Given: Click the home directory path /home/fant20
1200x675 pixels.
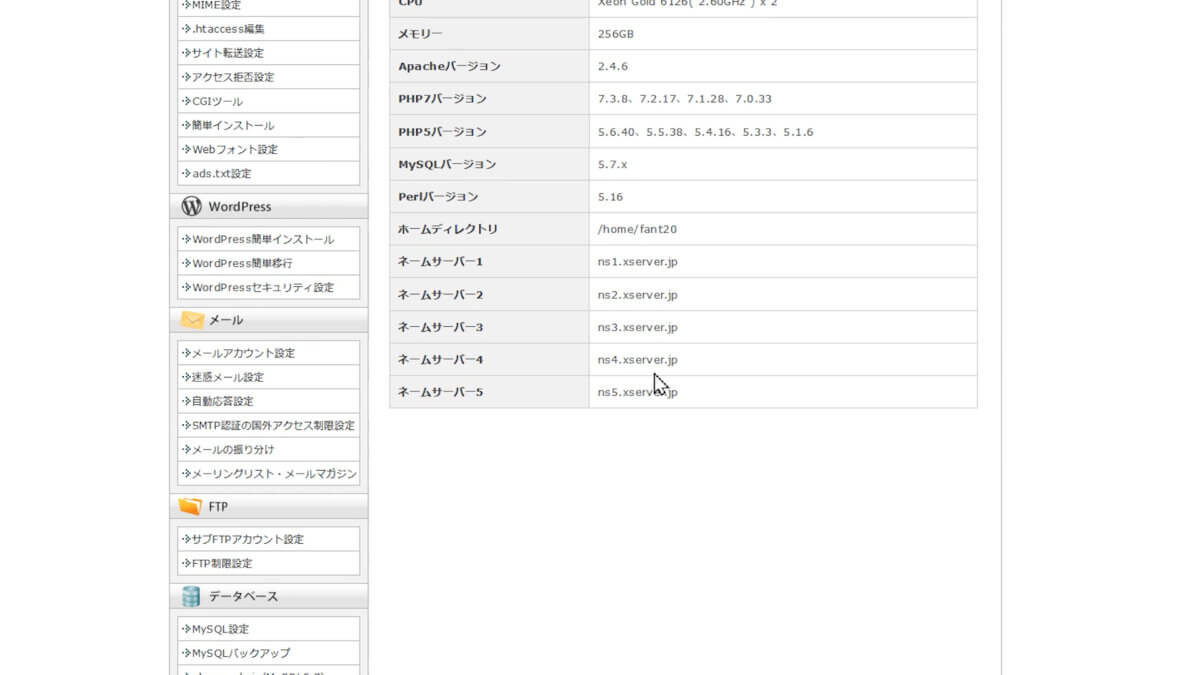Looking at the screenshot, I should click(637, 229).
